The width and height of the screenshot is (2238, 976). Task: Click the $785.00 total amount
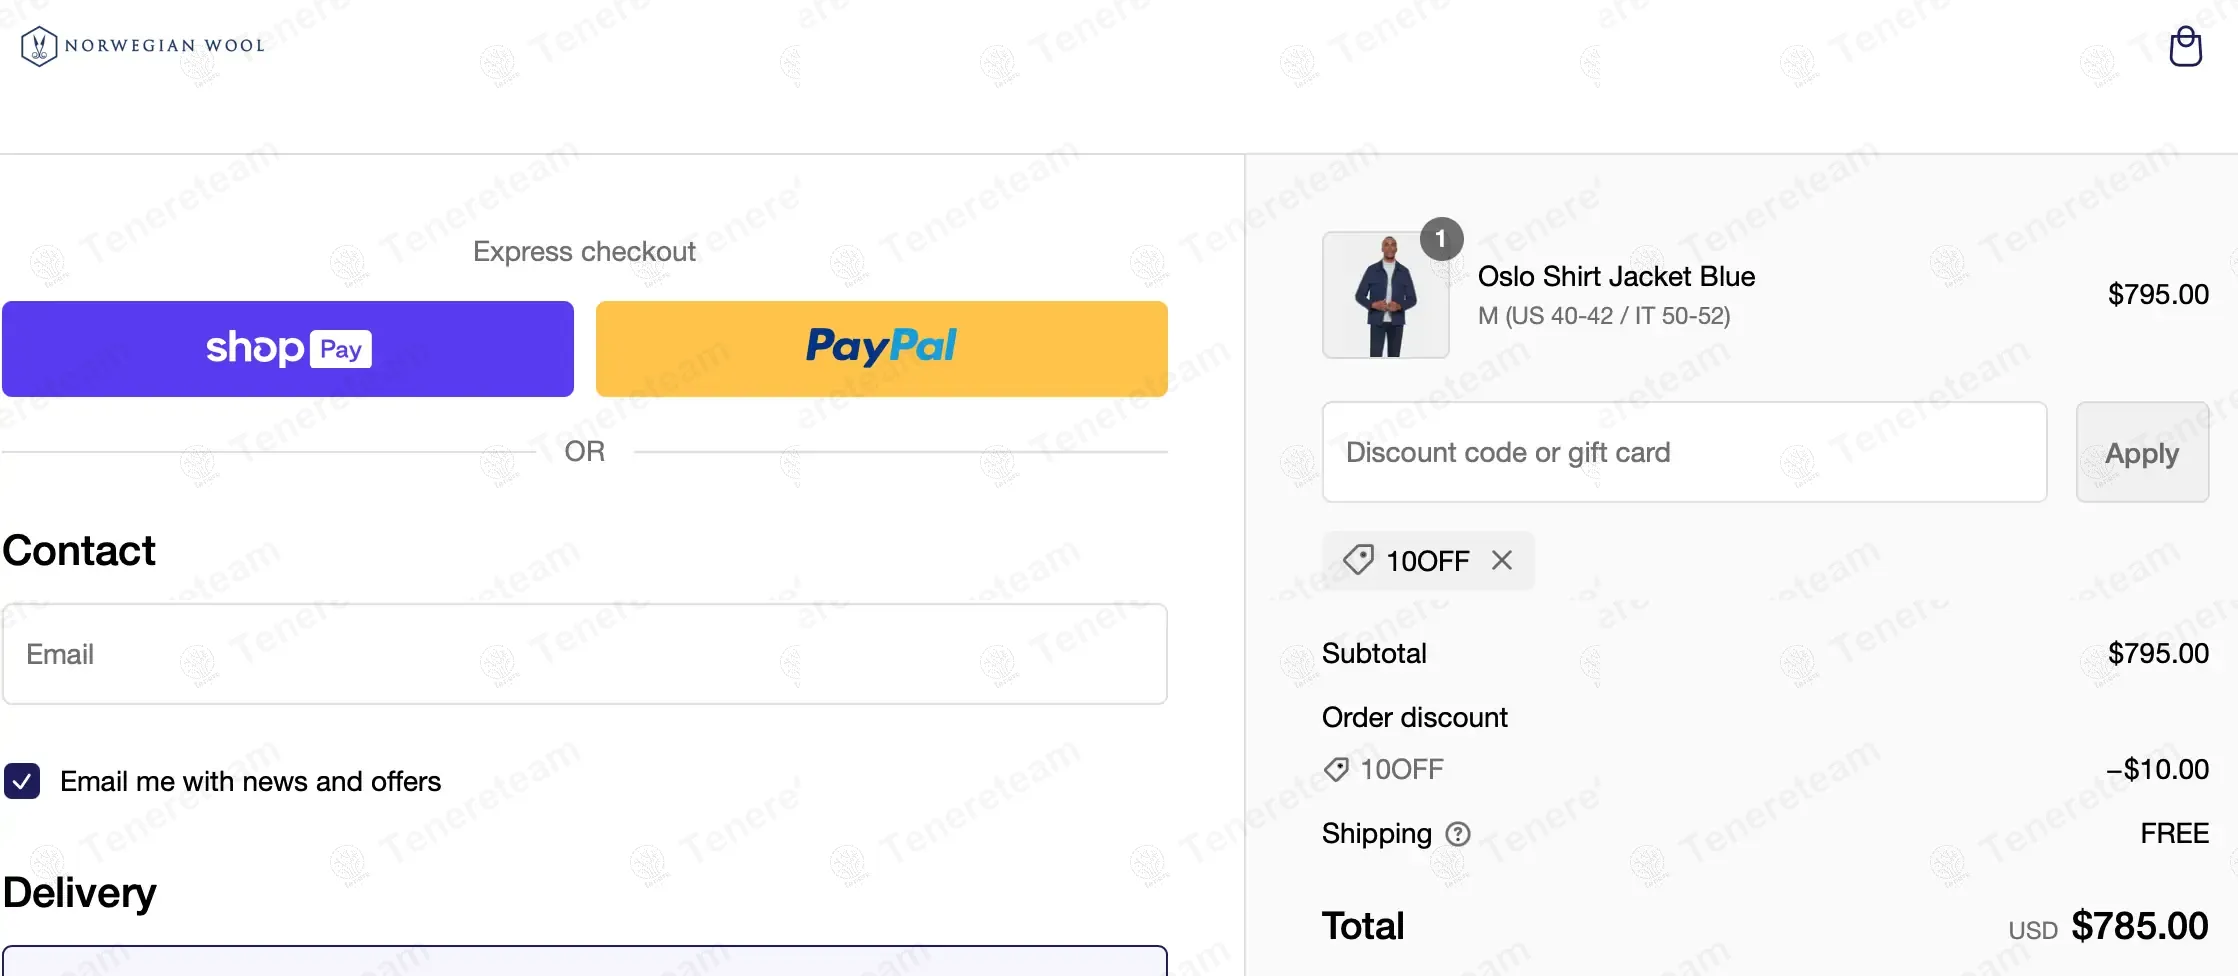(x=2139, y=926)
